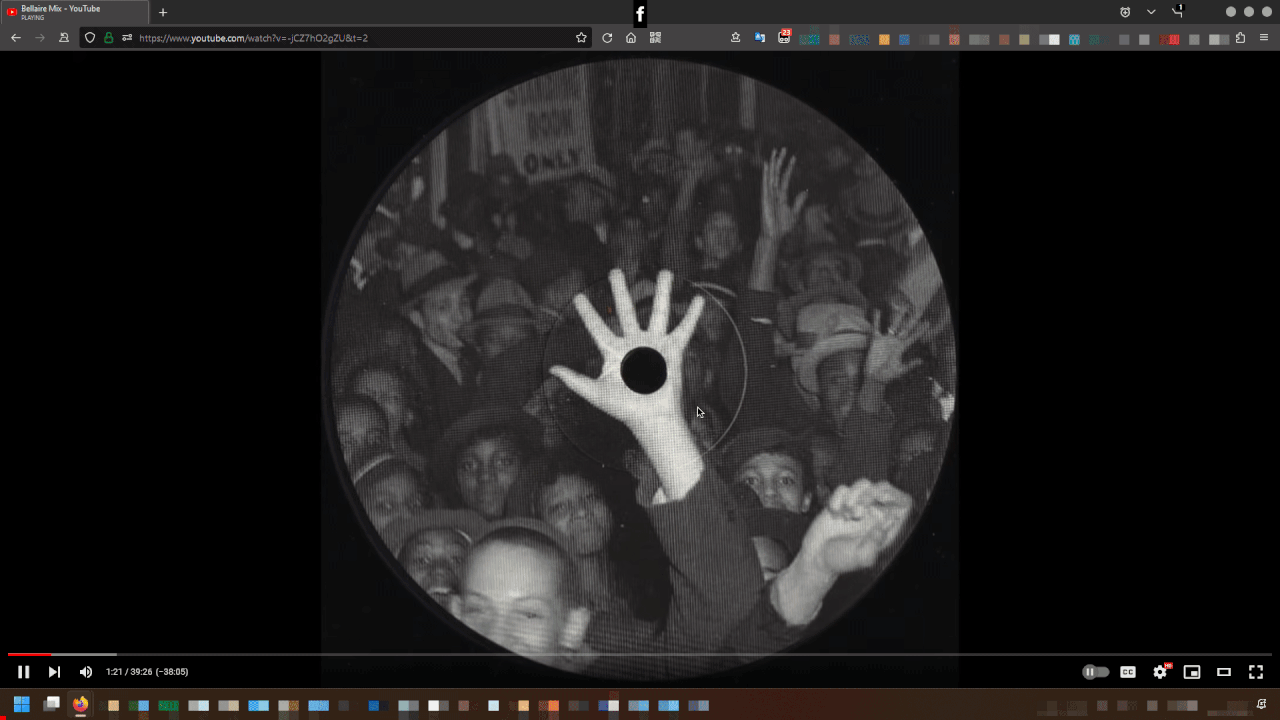Open a new browser tab

[x=163, y=12]
